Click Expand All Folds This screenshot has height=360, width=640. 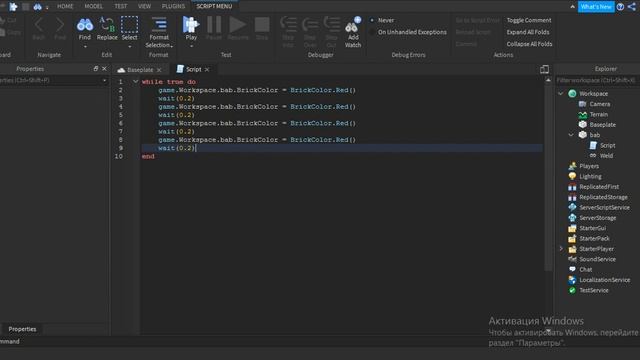tap(528, 32)
